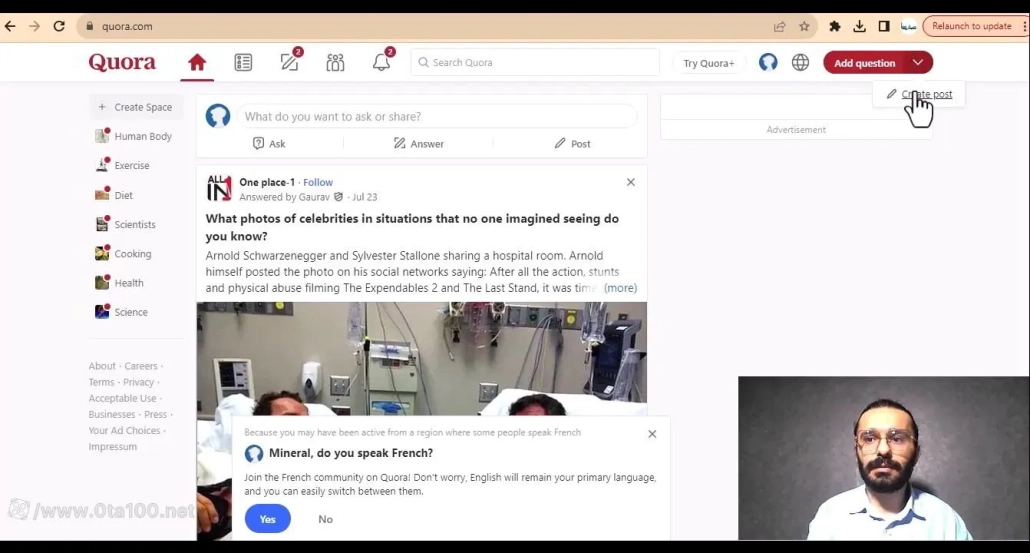Click the Yes button for French
The height and width of the screenshot is (553, 1030).
(267, 519)
